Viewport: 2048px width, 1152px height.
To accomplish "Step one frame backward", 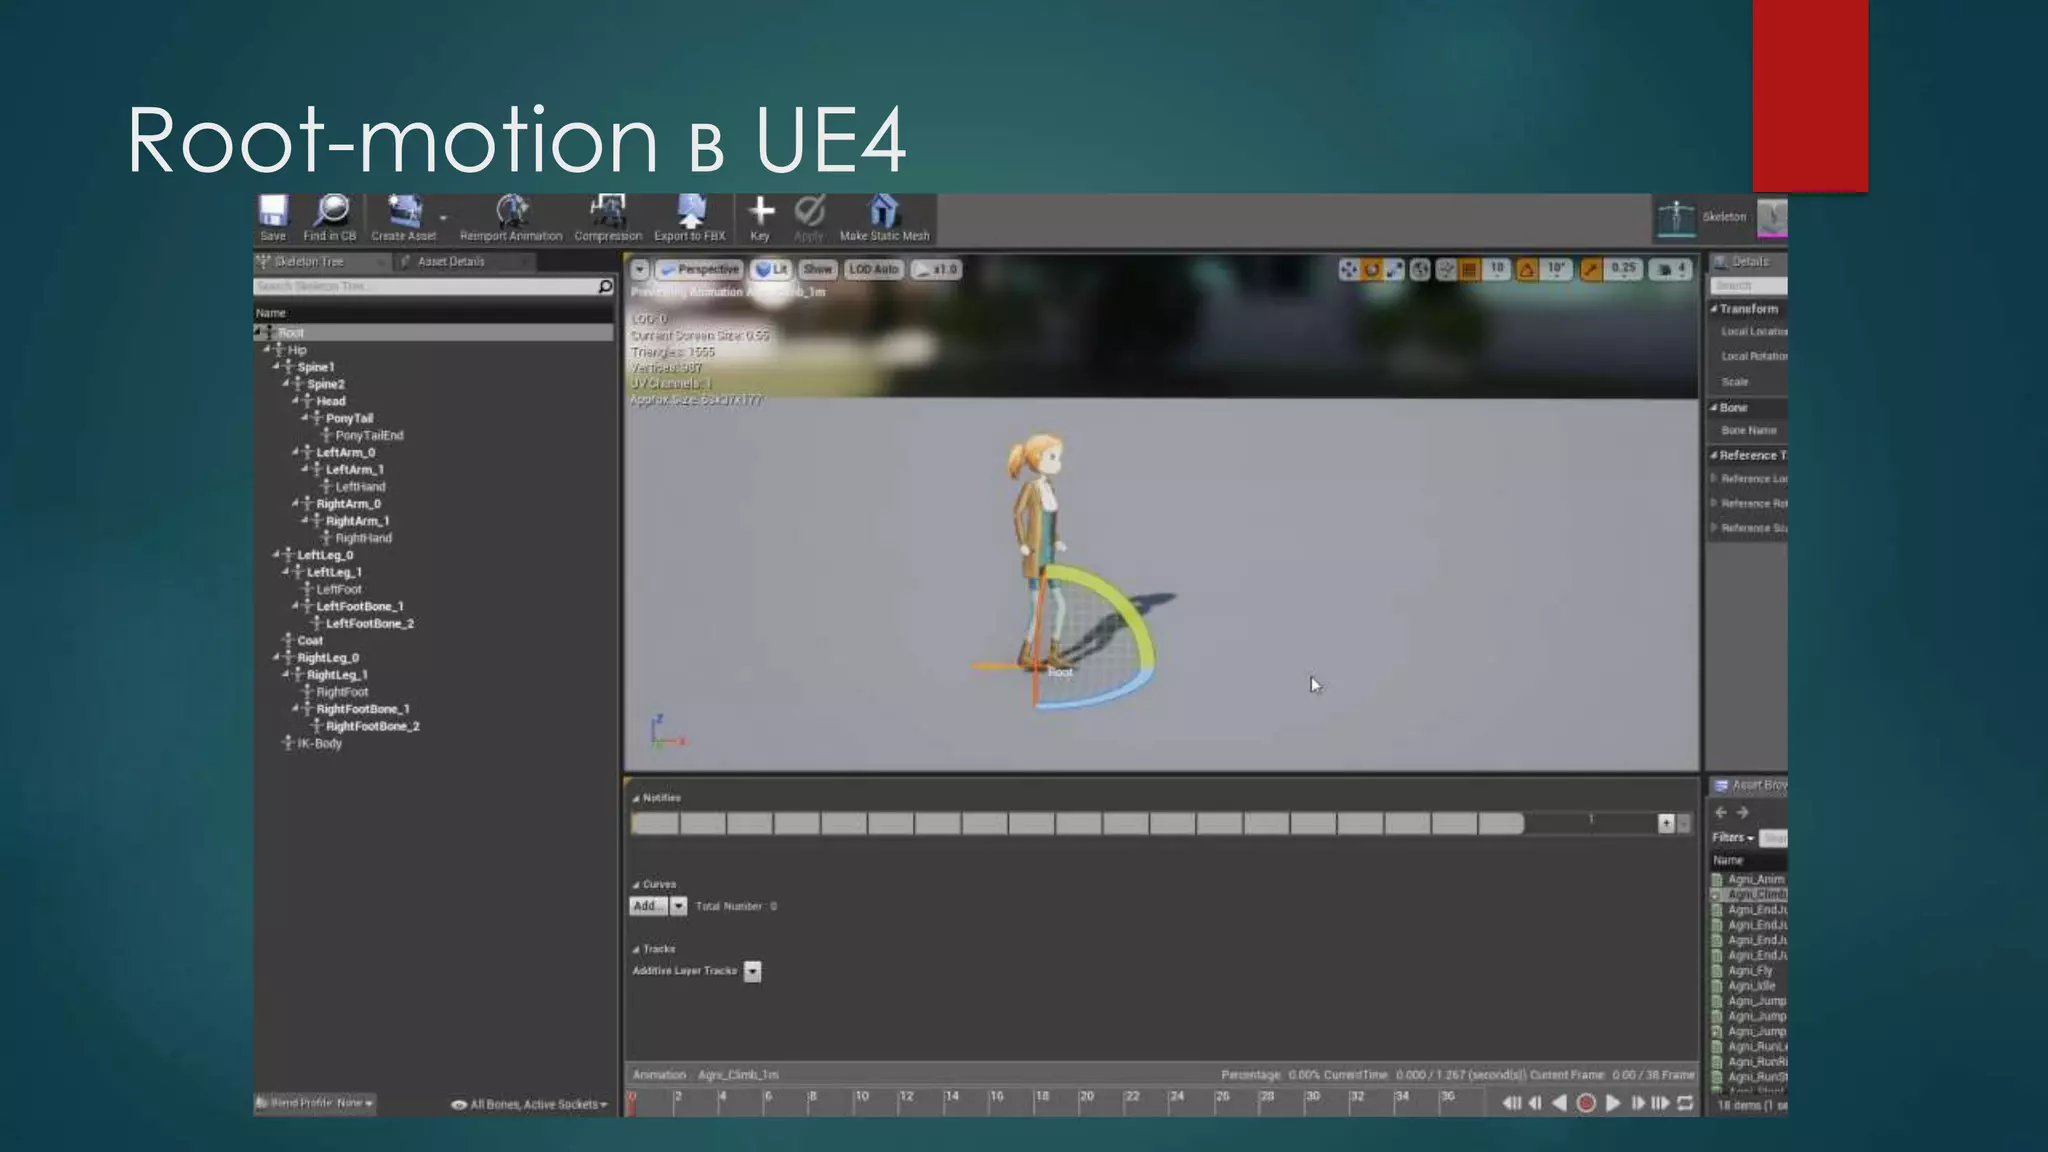I will point(1535,1103).
